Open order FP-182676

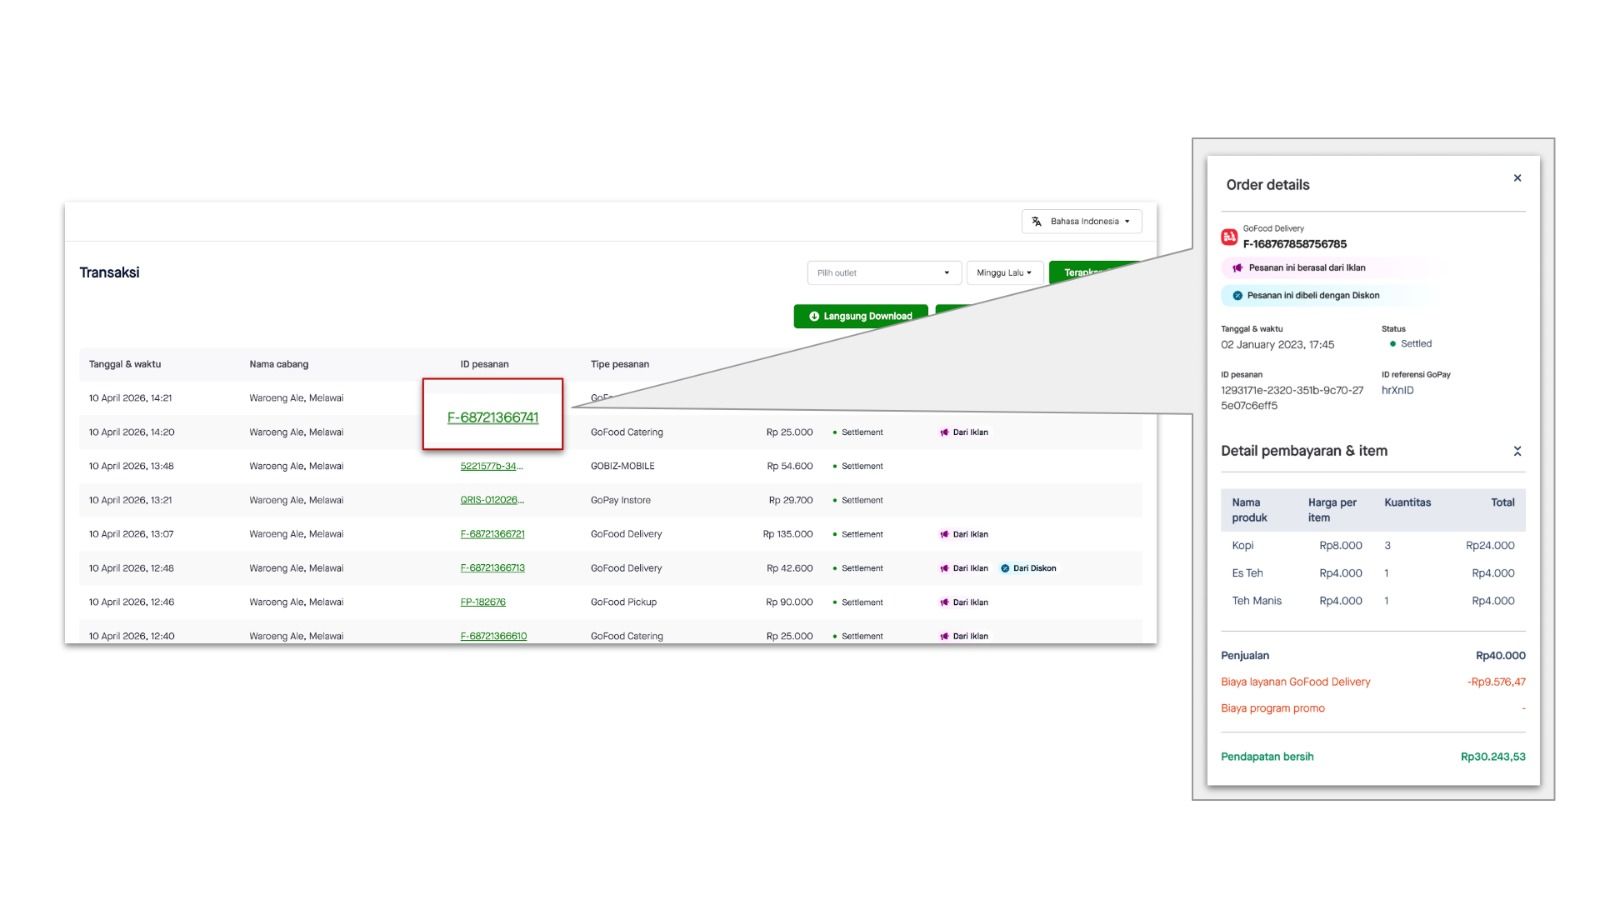[483, 603]
